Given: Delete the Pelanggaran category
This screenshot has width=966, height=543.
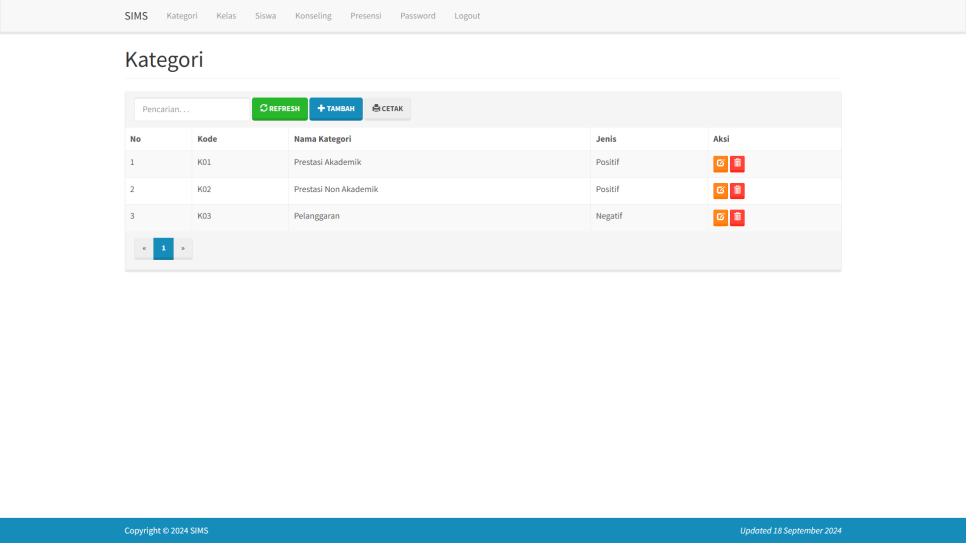Looking at the screenshot, I should click(737, 218).
